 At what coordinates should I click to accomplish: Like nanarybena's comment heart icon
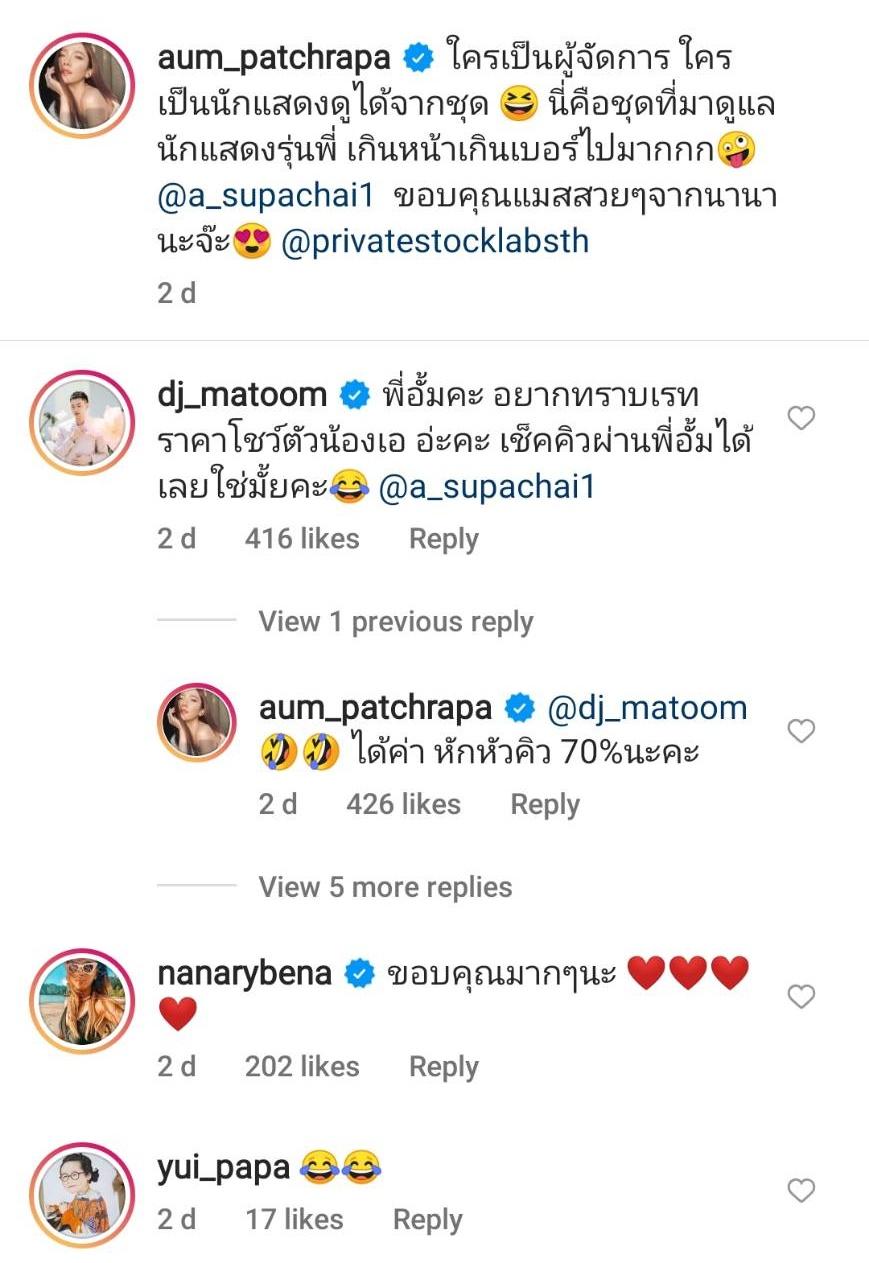[x=801, y=996]
